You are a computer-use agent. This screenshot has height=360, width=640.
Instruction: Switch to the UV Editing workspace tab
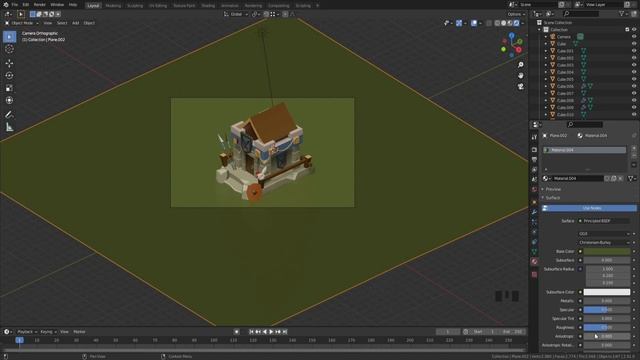158,6
